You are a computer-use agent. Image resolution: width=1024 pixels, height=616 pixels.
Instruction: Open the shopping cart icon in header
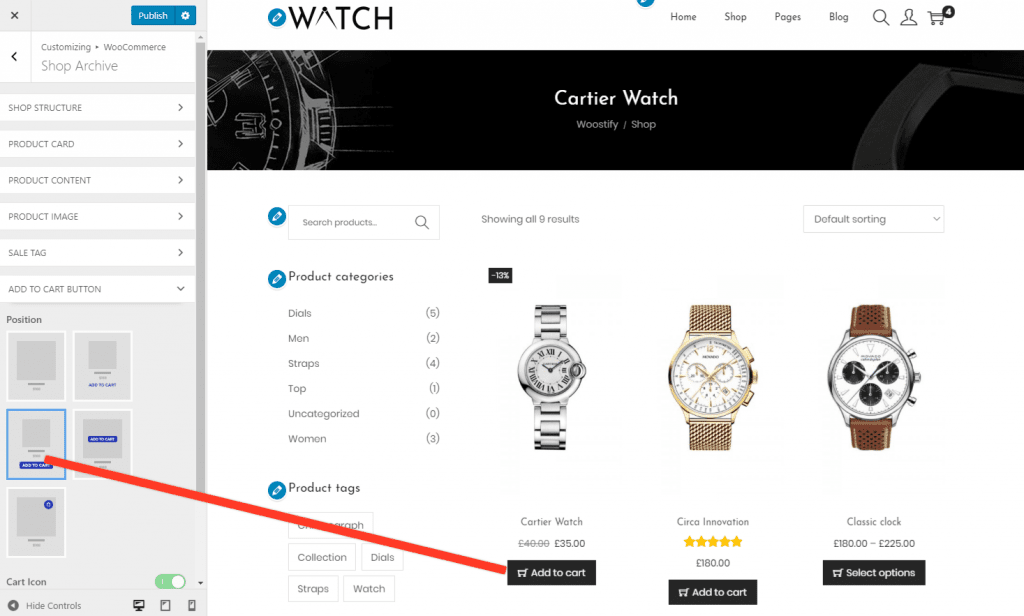click(939, 16)
